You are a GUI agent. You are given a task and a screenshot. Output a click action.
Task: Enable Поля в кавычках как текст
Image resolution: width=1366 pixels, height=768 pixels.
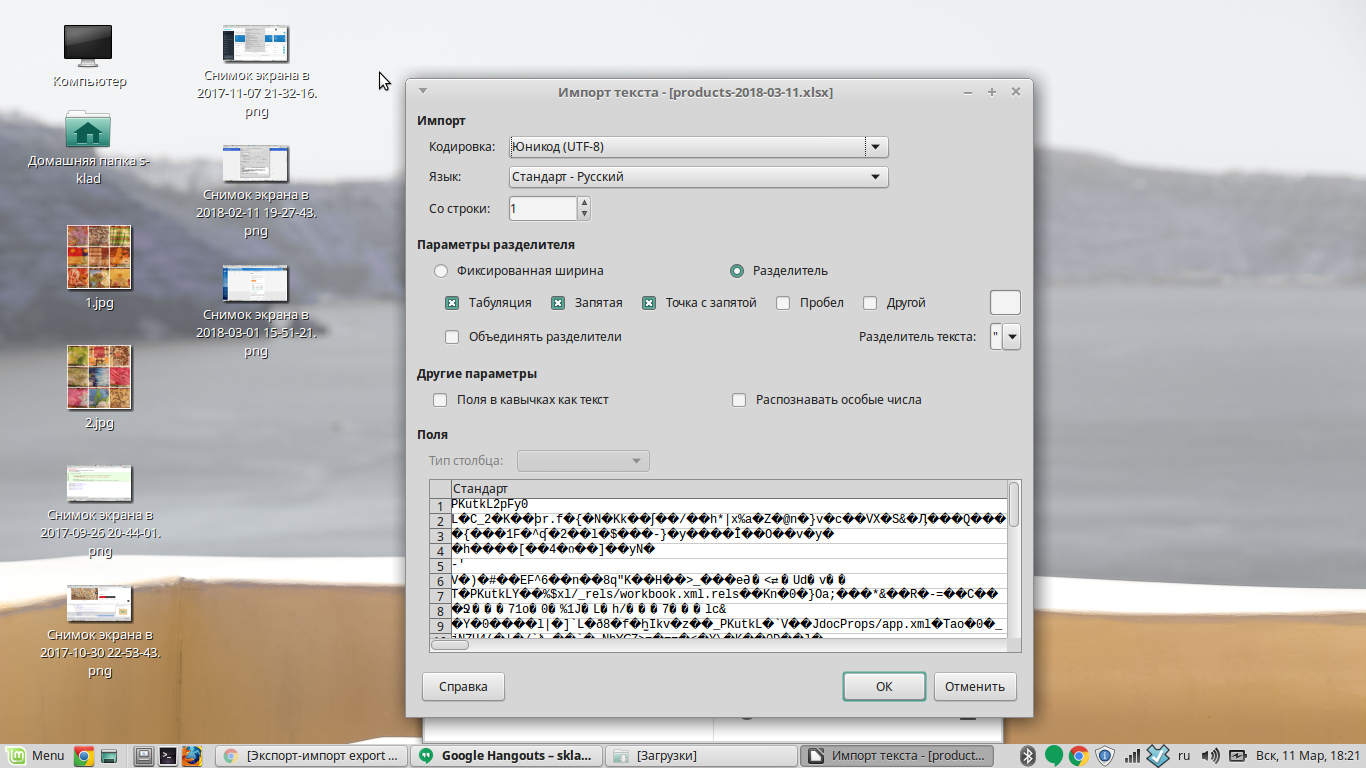[440, 400]
